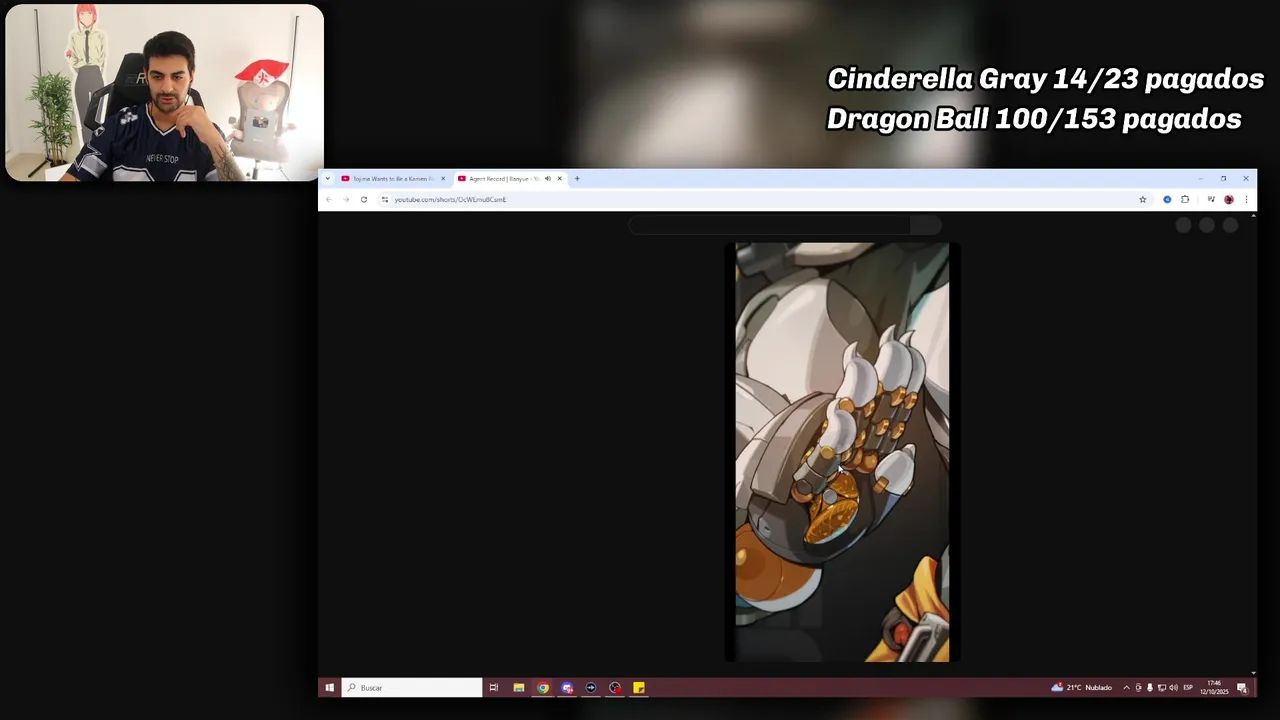1280x720 pixels.
Task: Open media control icon in Chrome toolbar
Action: click(1211, 199)
